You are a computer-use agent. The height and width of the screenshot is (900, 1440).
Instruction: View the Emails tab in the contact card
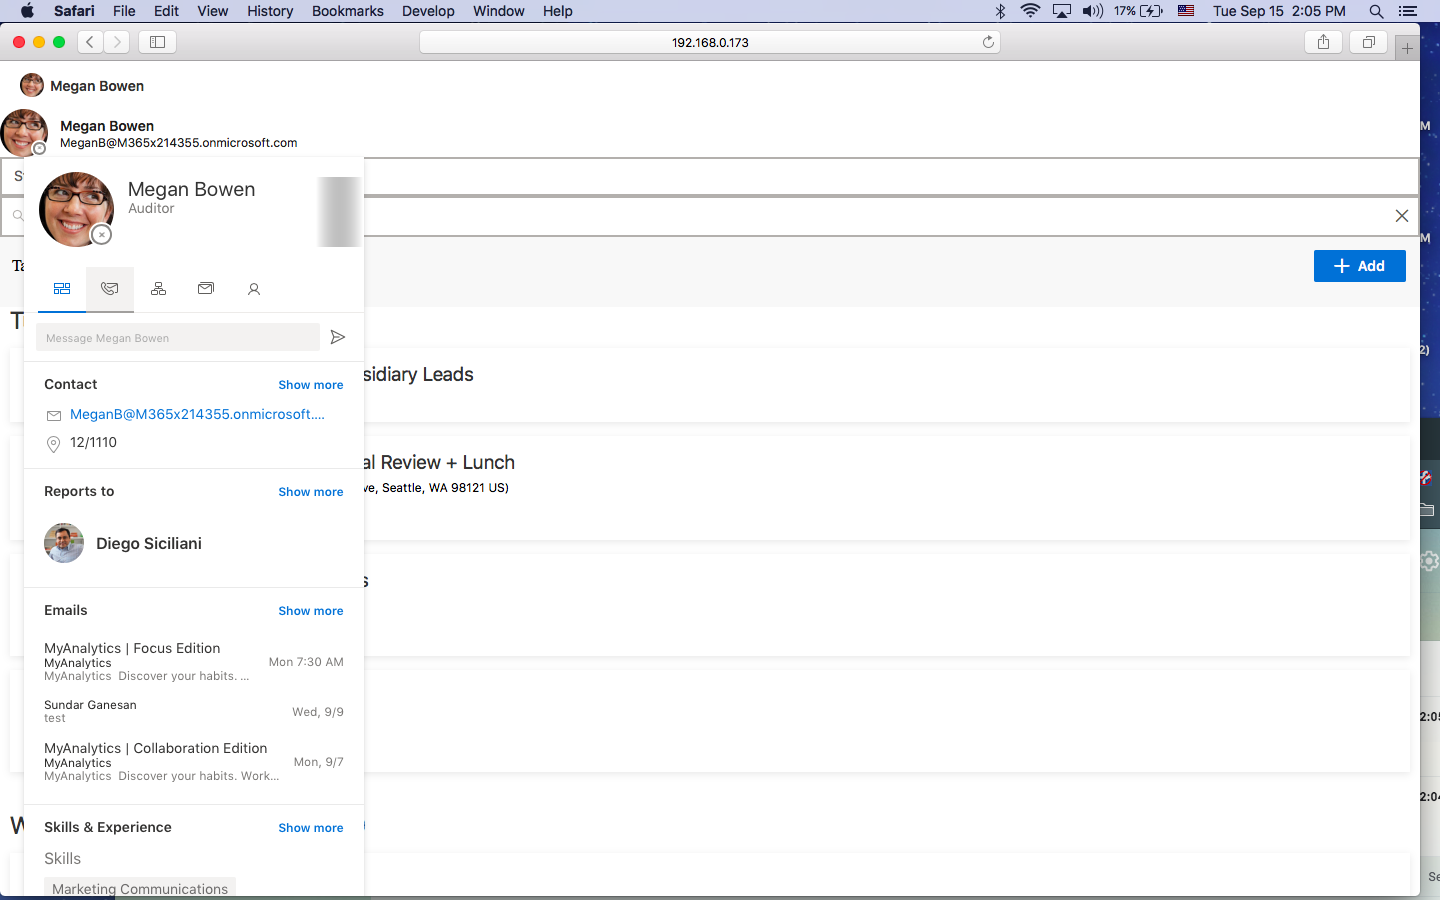[x=206, y=289]
